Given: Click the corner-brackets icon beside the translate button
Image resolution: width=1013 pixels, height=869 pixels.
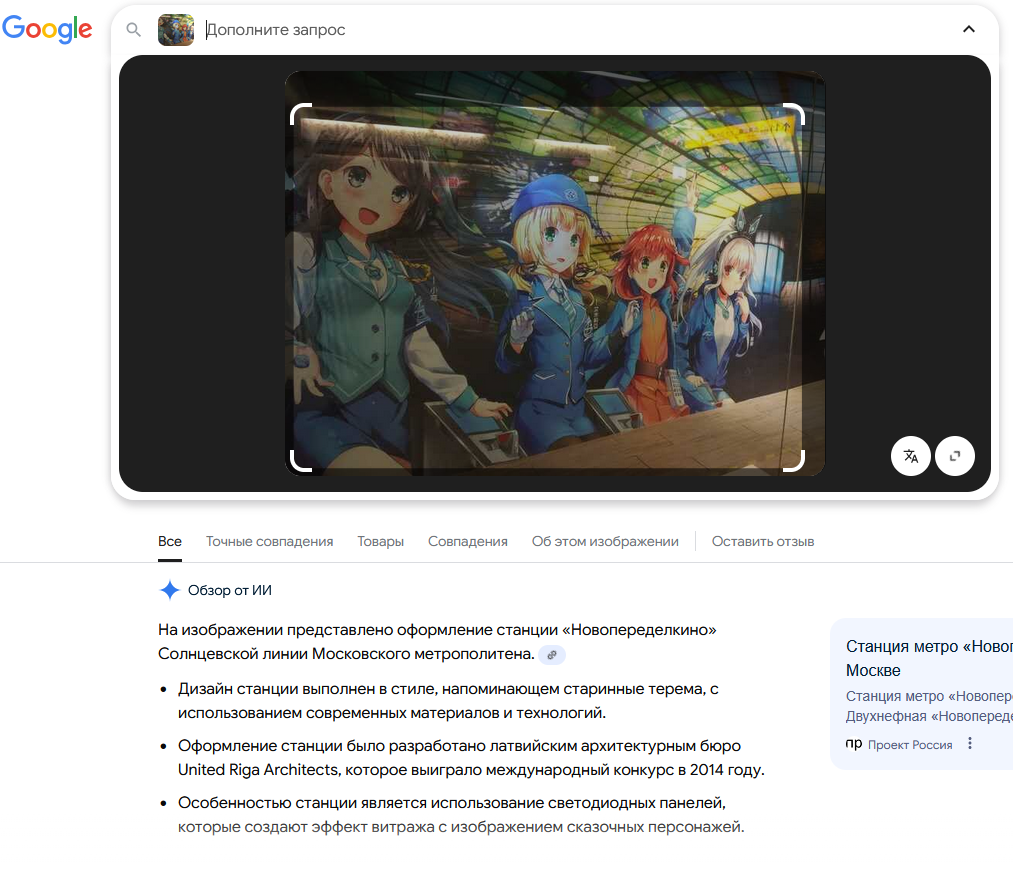Looking at the screenshot, I should (954, 456).
